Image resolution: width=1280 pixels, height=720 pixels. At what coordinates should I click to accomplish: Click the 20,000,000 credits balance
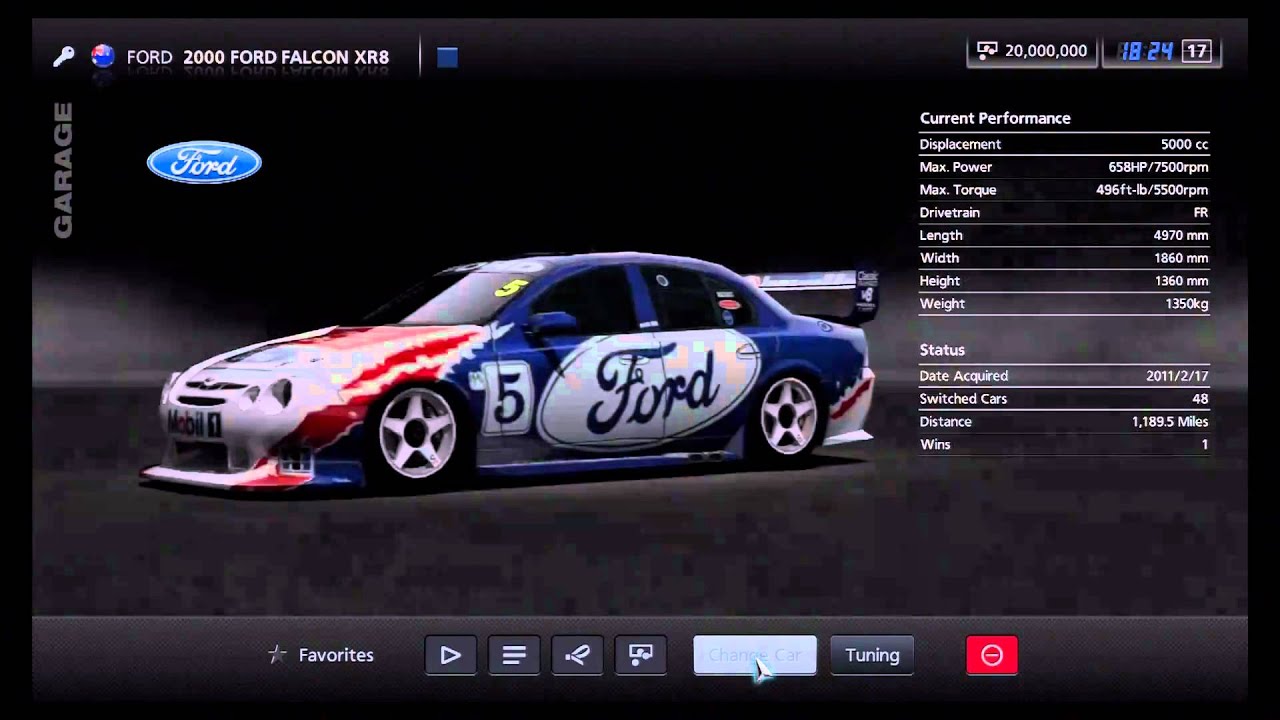(1046, 51)
